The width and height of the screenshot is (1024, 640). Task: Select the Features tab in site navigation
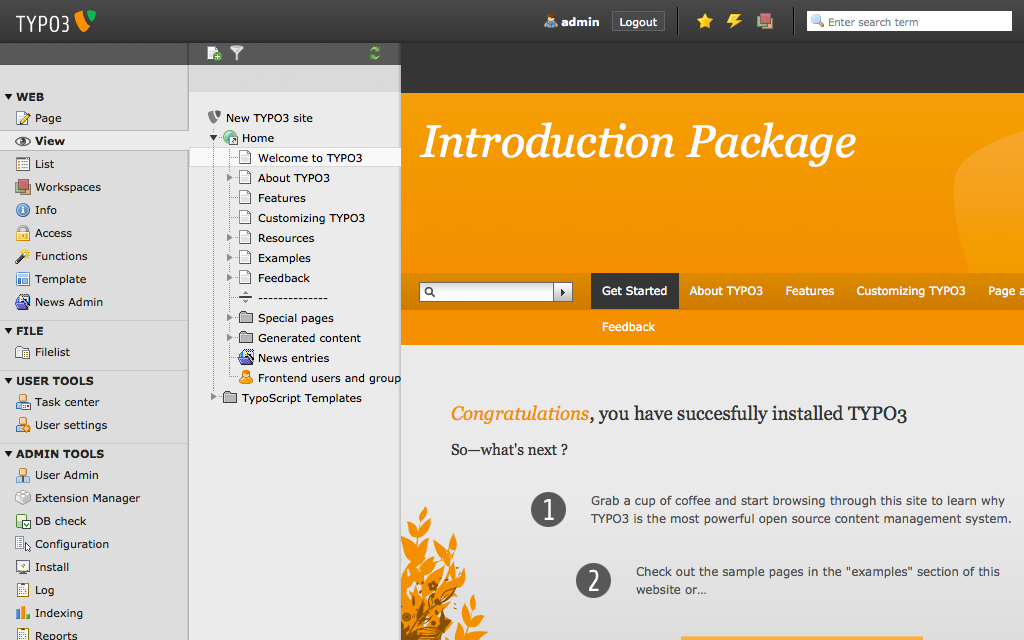(x=809, y=291)
